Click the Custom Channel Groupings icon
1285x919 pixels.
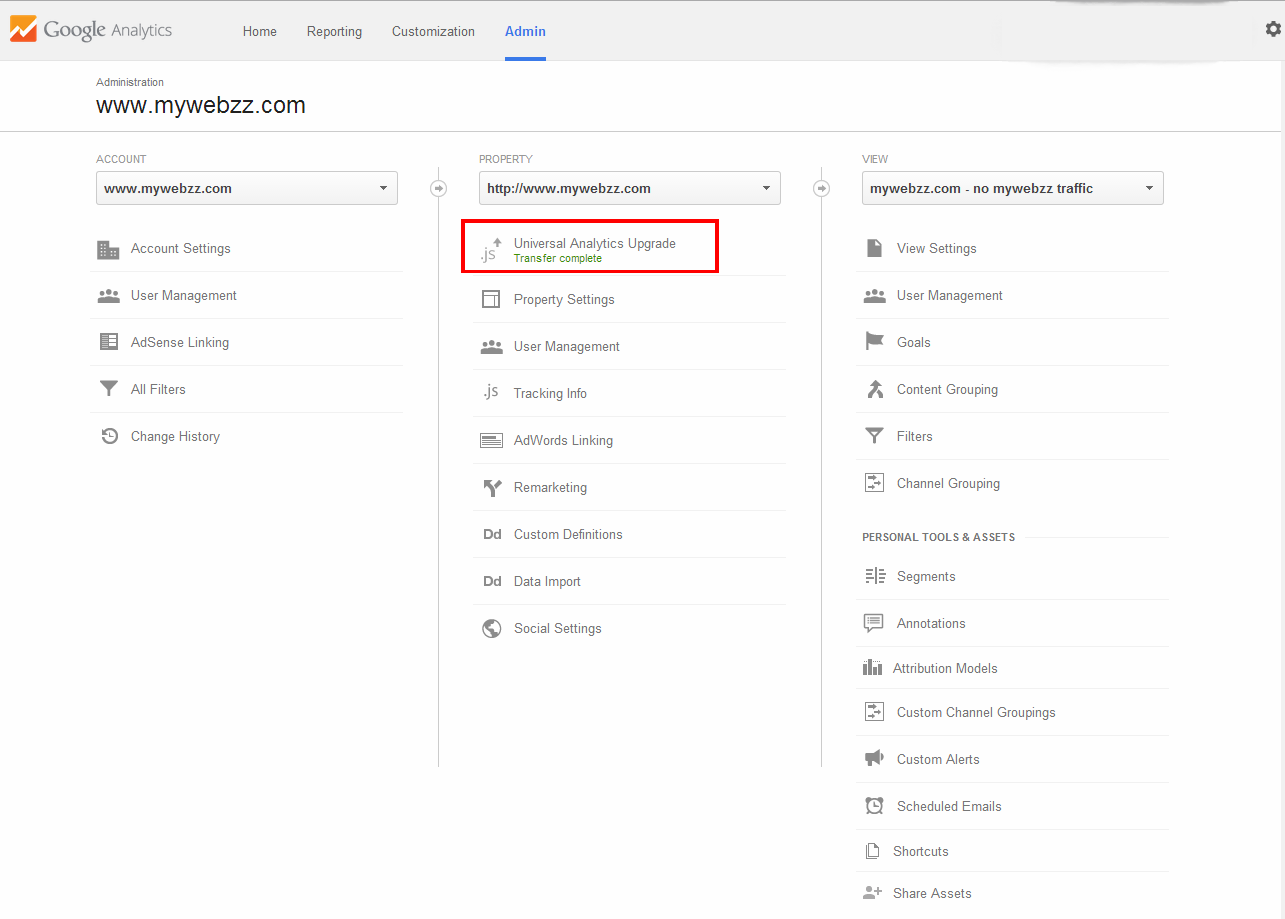coord(874,712)
